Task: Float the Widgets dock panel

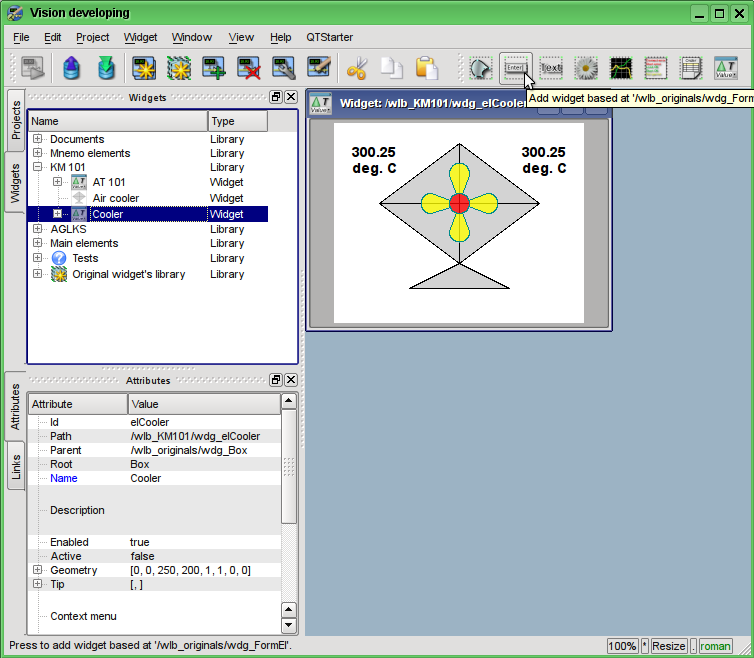Action: pos(276,98)
